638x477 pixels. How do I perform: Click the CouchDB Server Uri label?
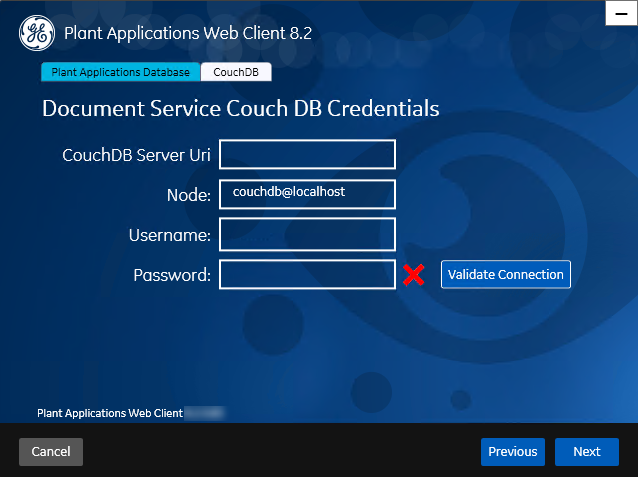point(136,155)
